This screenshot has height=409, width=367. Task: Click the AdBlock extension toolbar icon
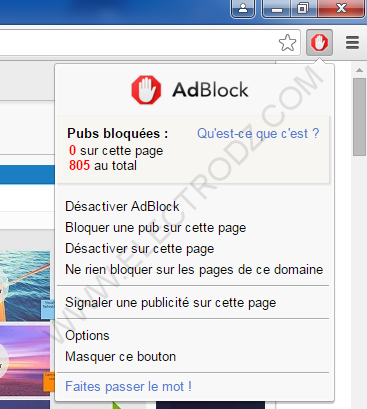pyautogui.click(x=319, y=42)
